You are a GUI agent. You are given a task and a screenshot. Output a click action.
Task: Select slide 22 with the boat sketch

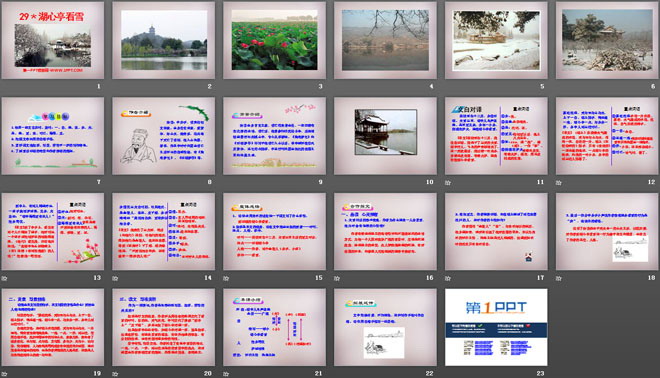pyautogui.click(x=385, y=327)
